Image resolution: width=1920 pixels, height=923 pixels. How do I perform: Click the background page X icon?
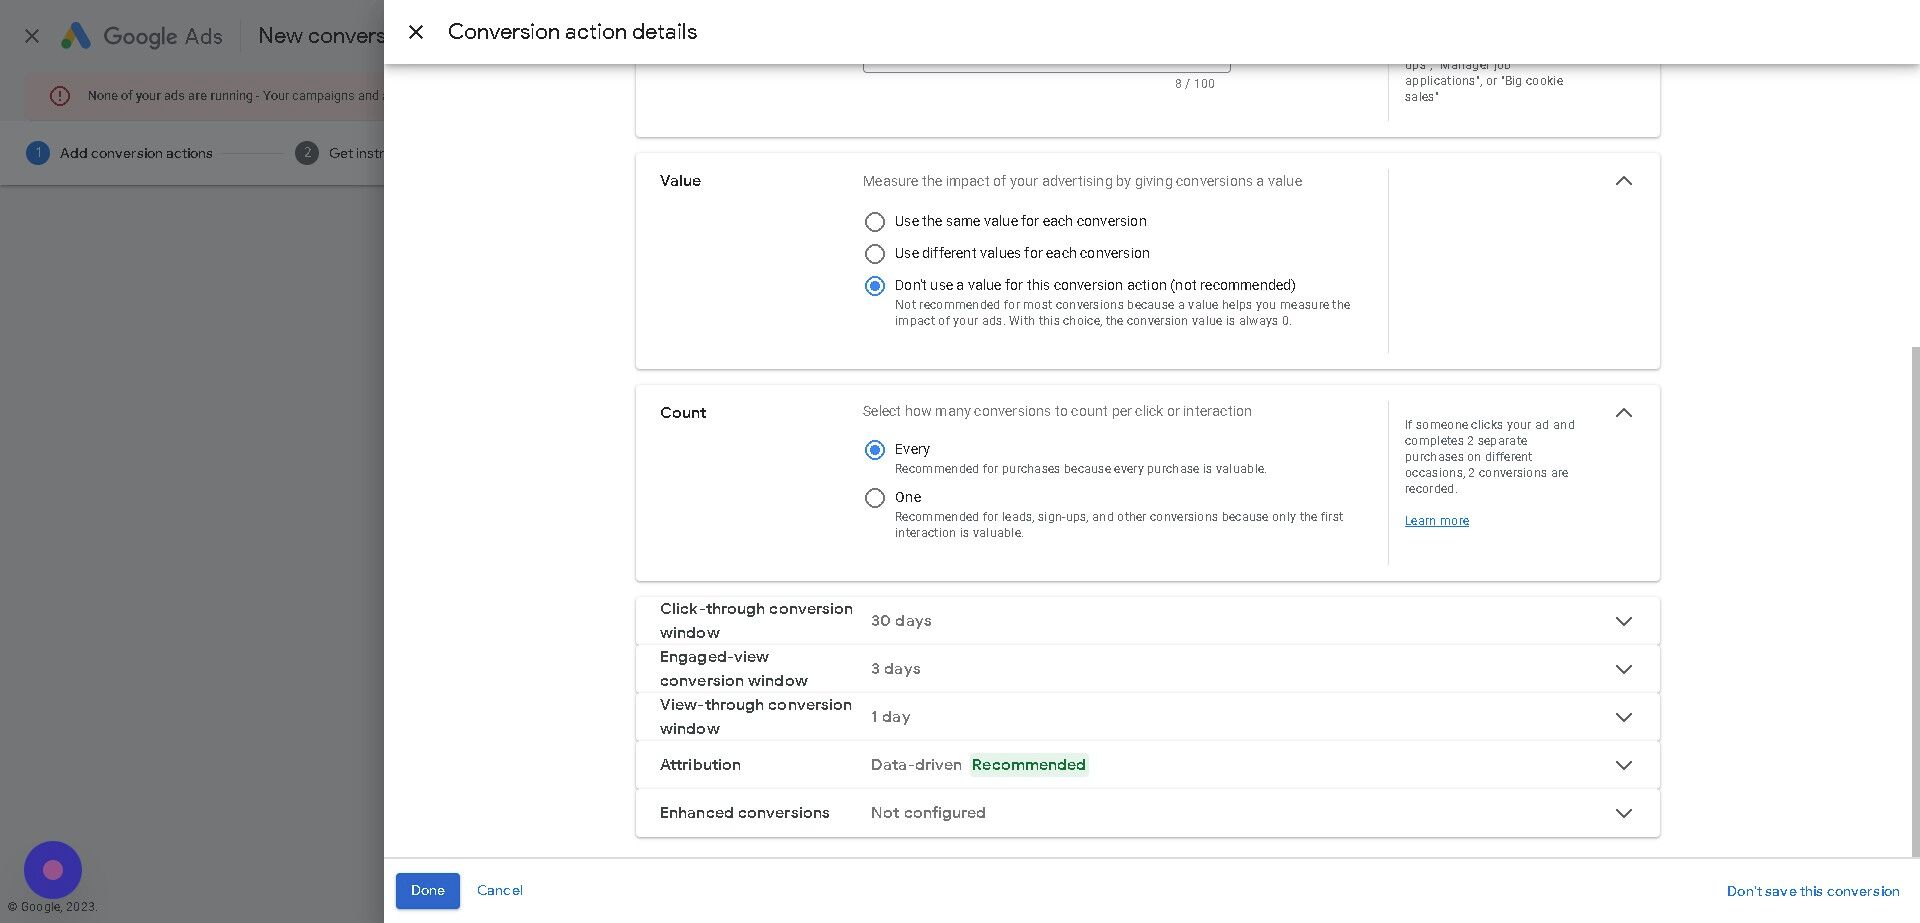tap(32, 36)
